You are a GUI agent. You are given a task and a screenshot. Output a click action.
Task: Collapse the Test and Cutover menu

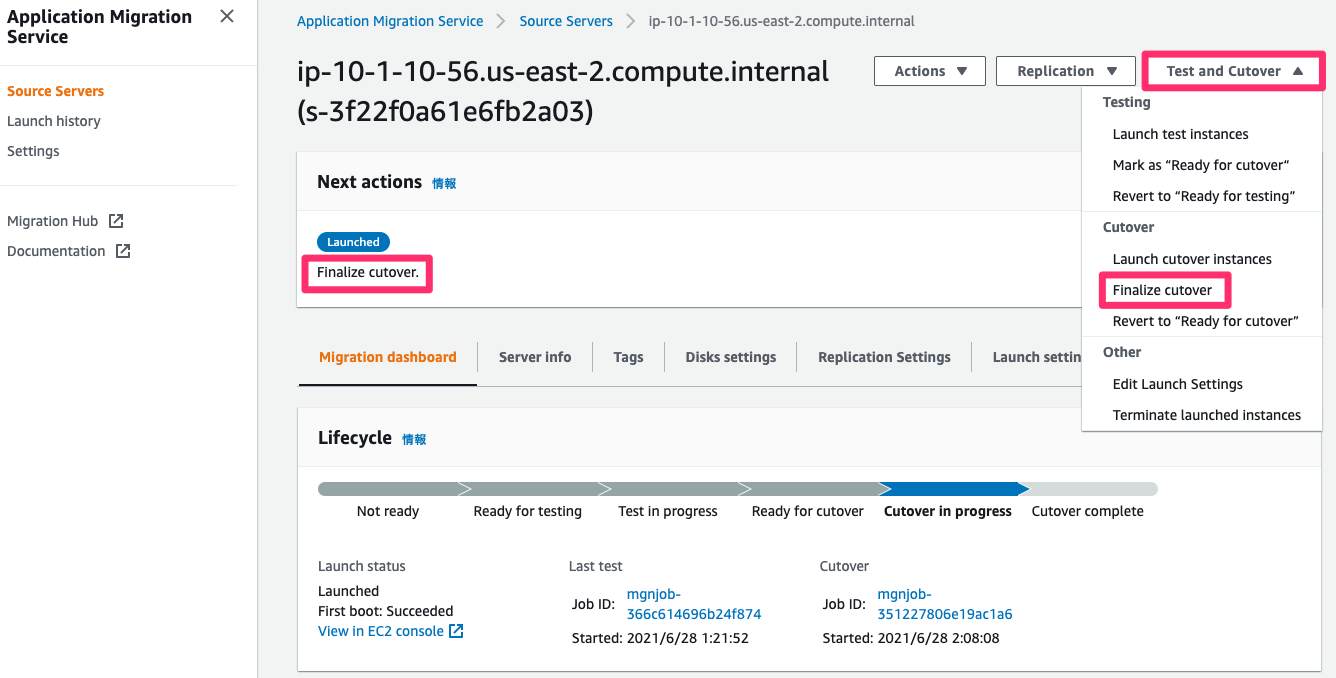pyautogui.click(x=1234, y=71)
